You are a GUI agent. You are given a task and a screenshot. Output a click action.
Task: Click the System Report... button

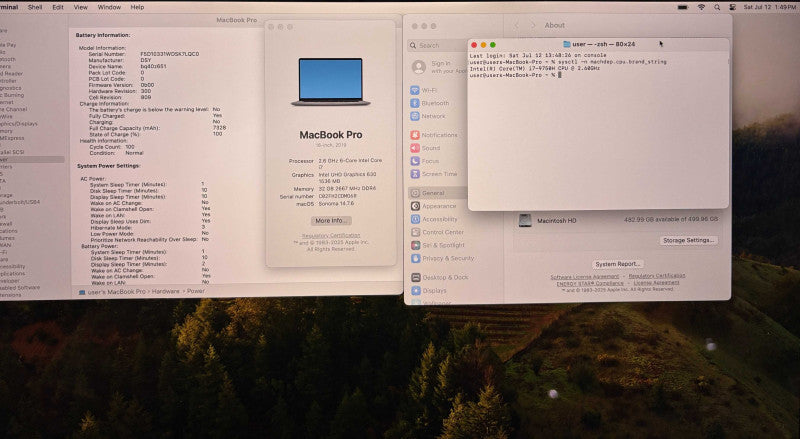(617, 264)
